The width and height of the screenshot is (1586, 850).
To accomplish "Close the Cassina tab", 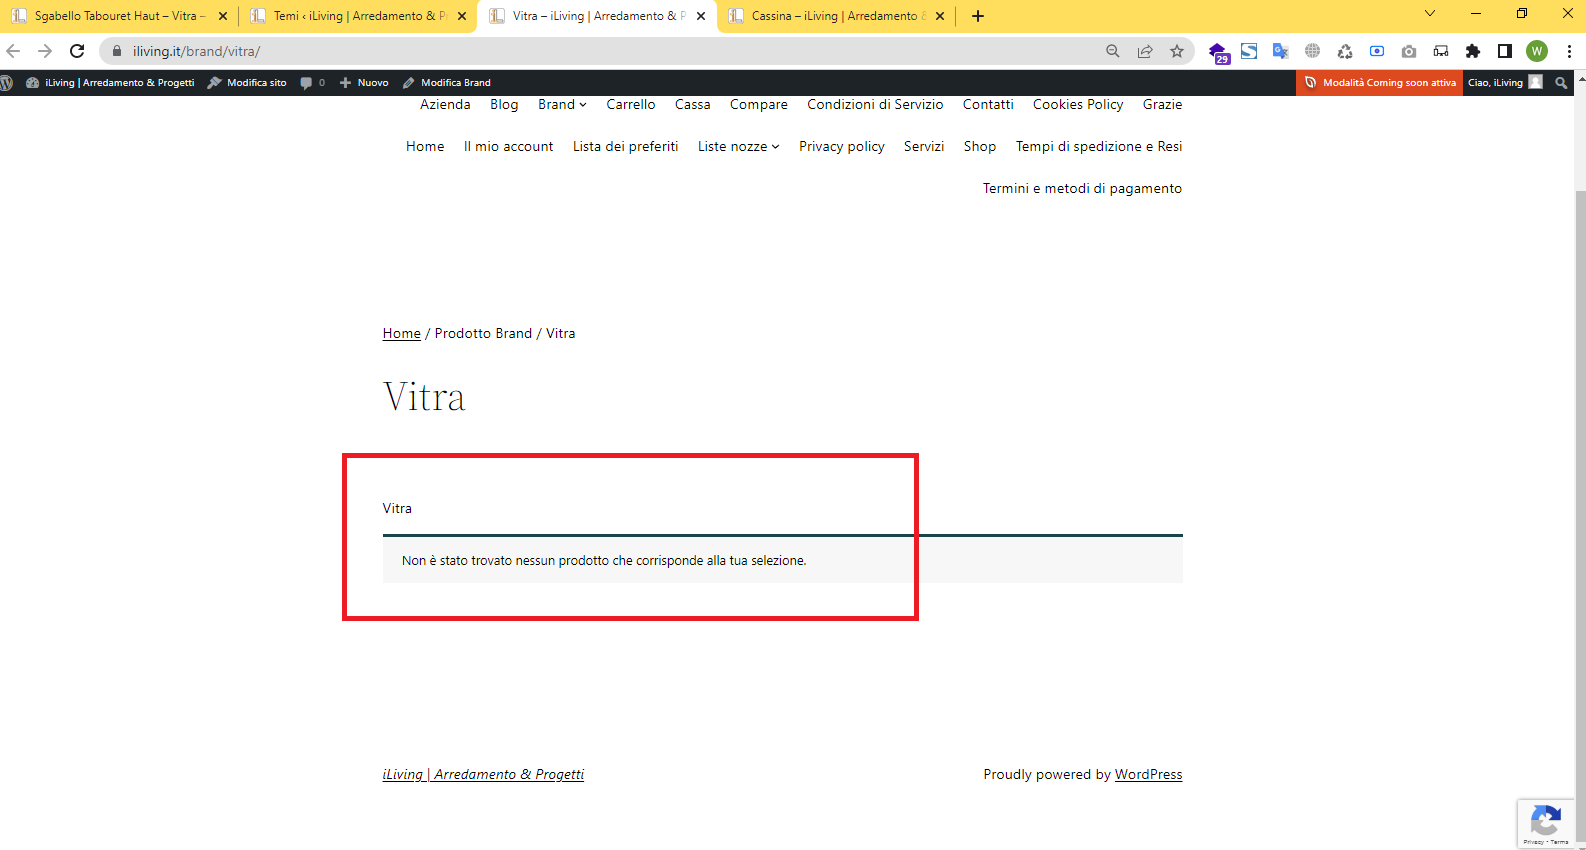I will tap(940, 16).
